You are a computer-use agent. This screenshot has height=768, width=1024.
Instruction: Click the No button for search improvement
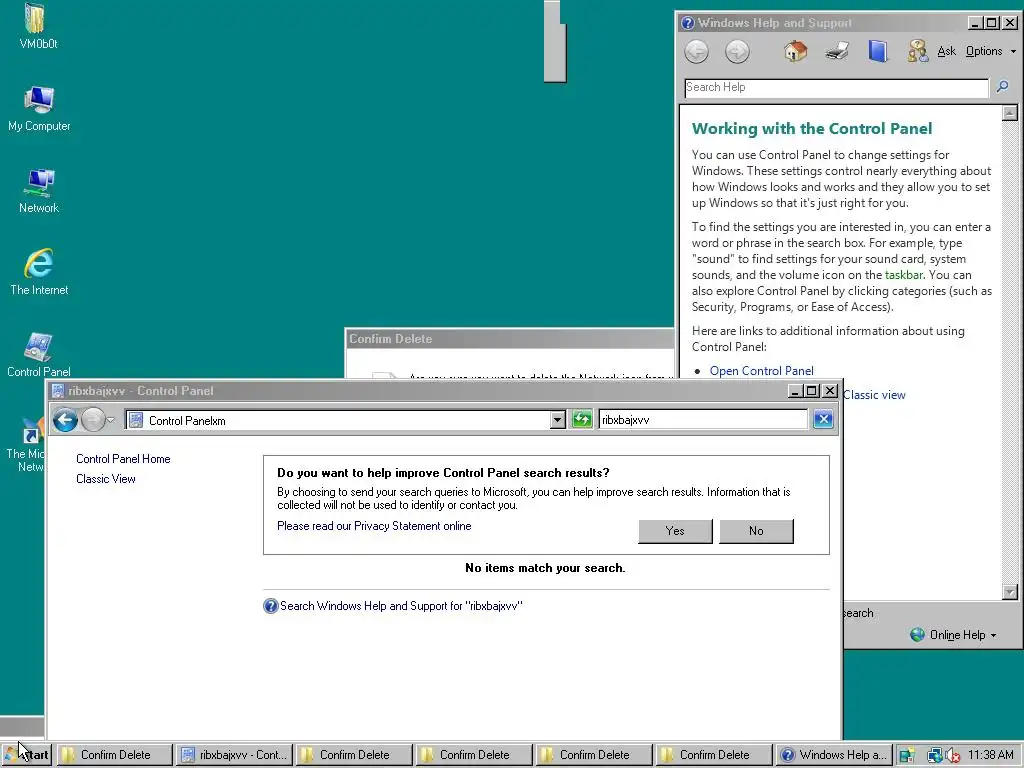click(x=756, y=531)
